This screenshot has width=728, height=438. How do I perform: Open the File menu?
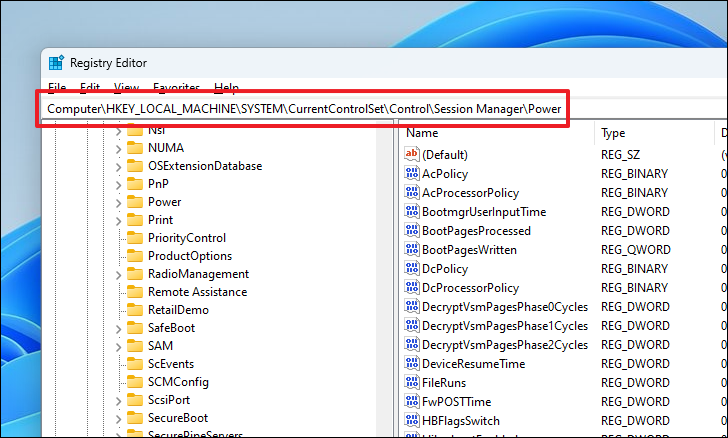(57, 87)
